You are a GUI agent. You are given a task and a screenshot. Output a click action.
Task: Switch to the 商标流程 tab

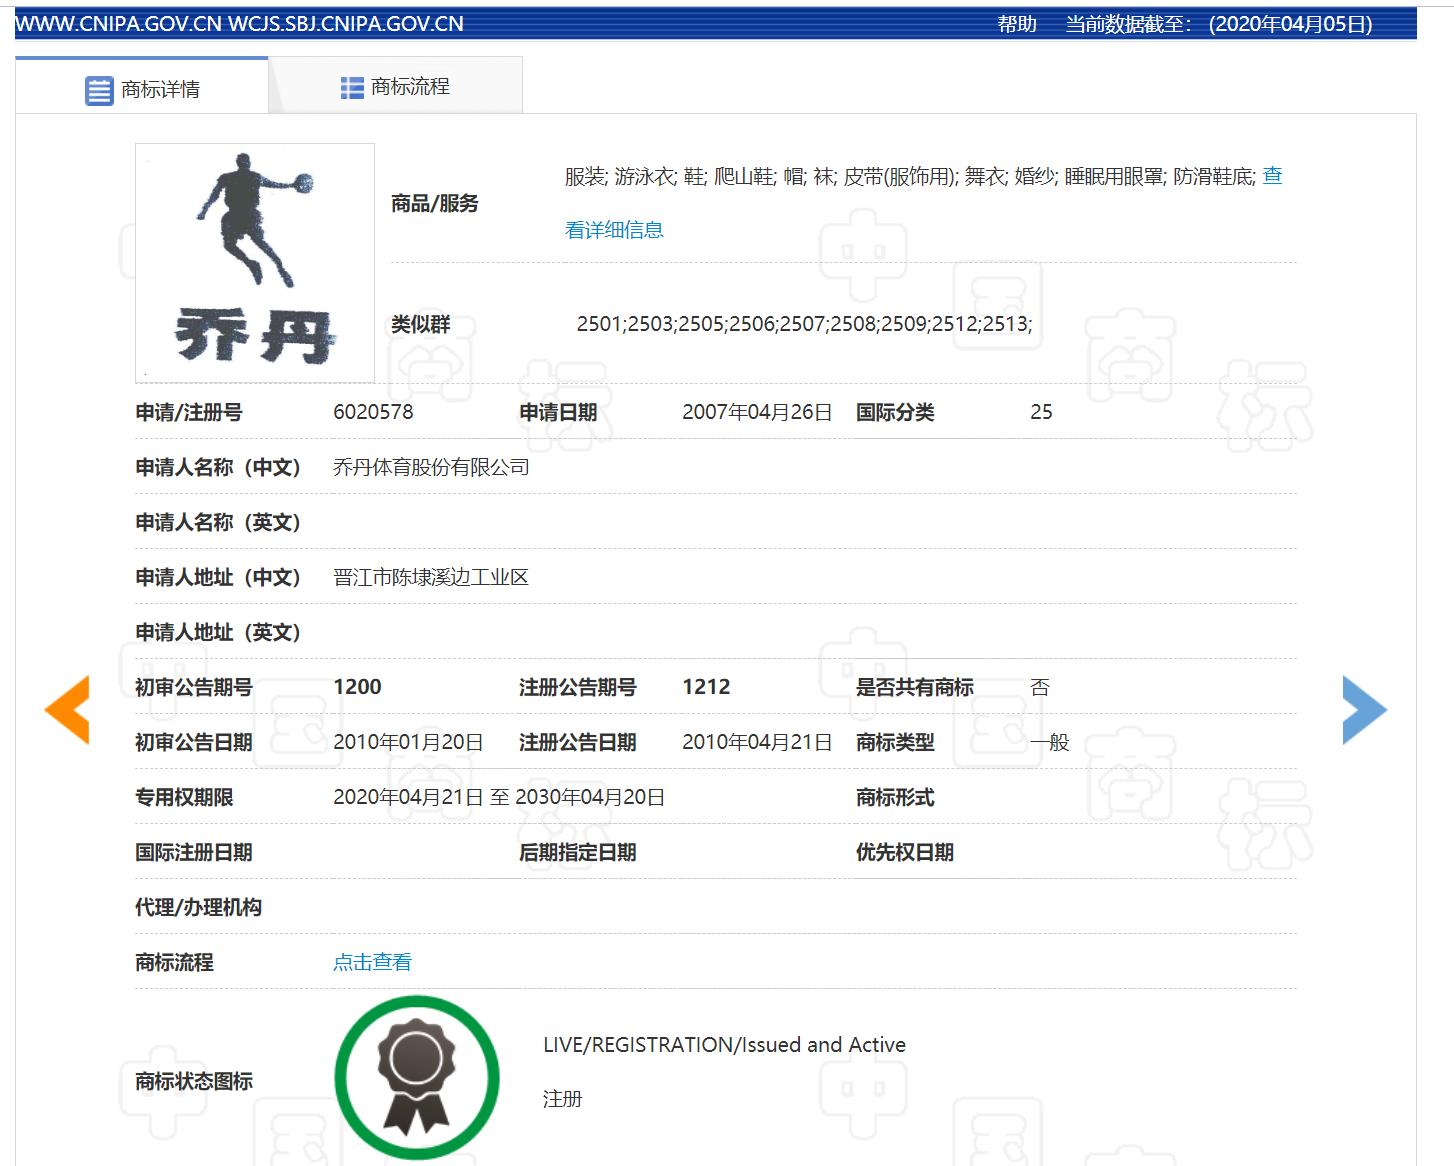pyautogui.click(x=410, y=87)
